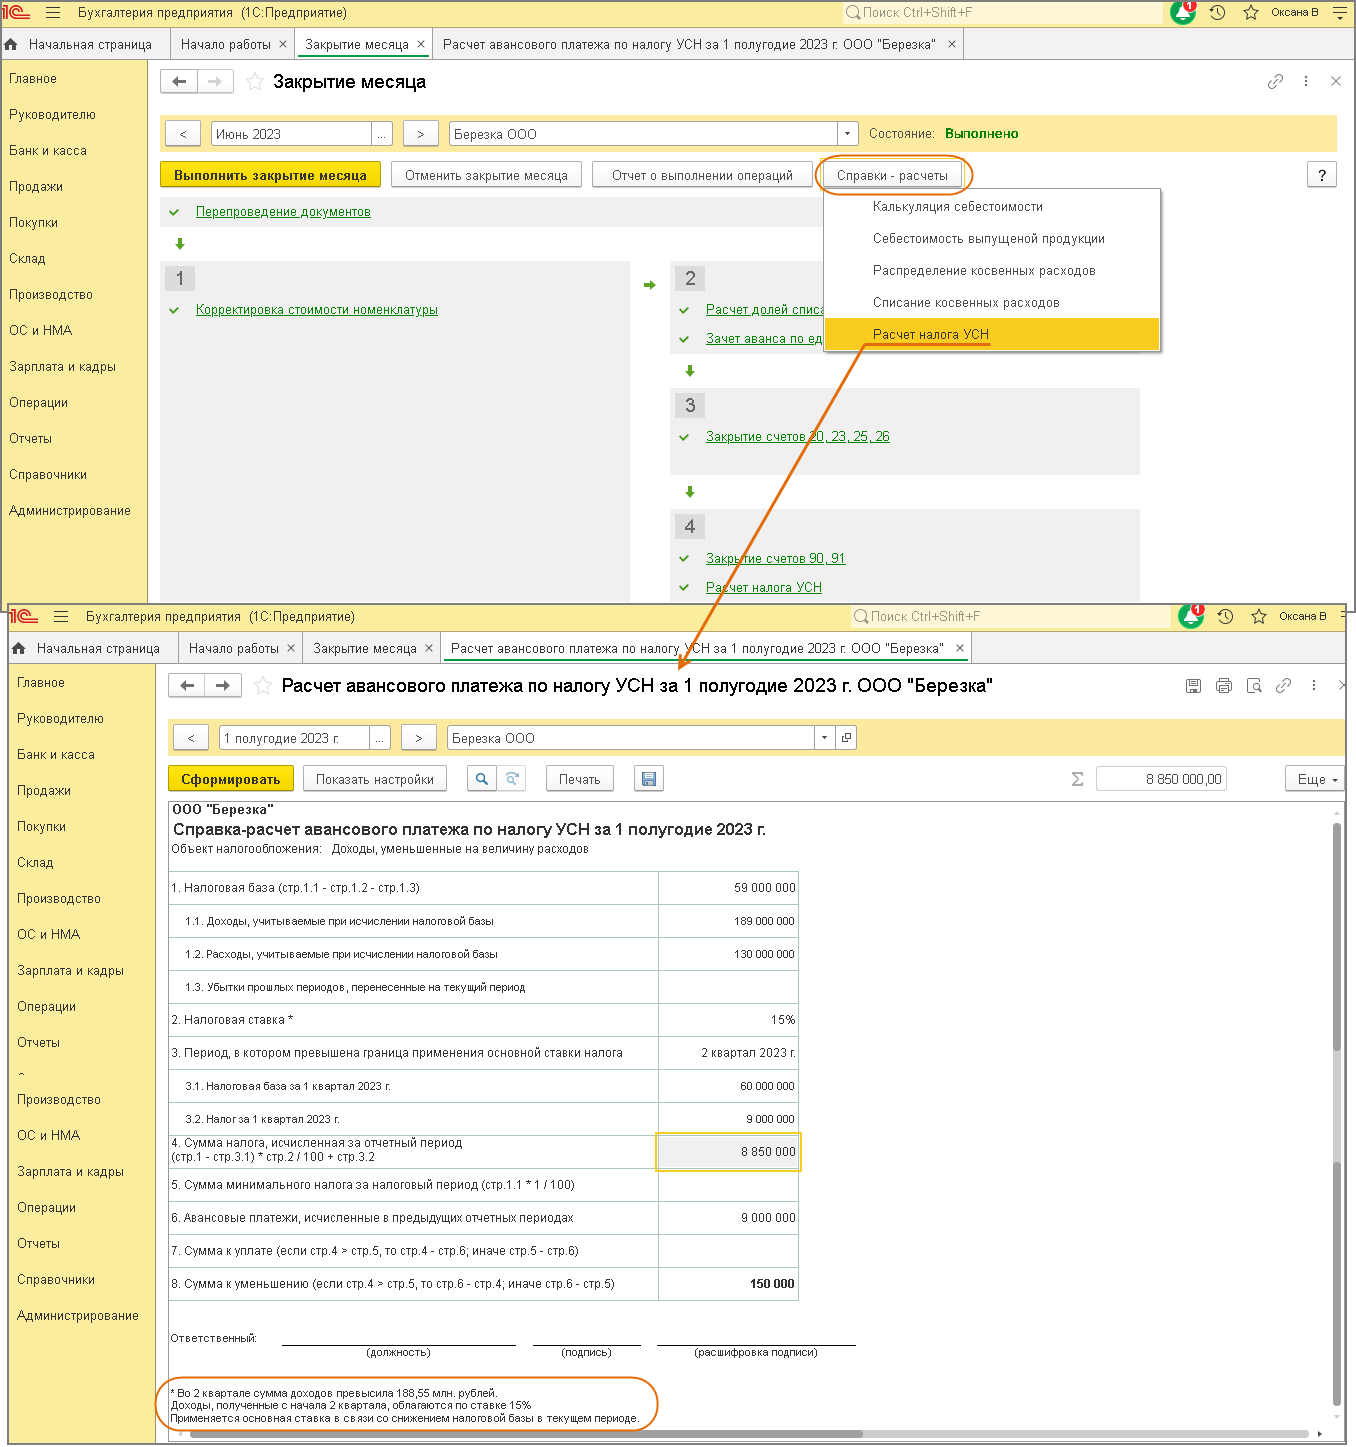The height and width of the screenshot is (1447, 1356).
Task: Open Банк и касса section in top sidebar
Action: [48, 151]
